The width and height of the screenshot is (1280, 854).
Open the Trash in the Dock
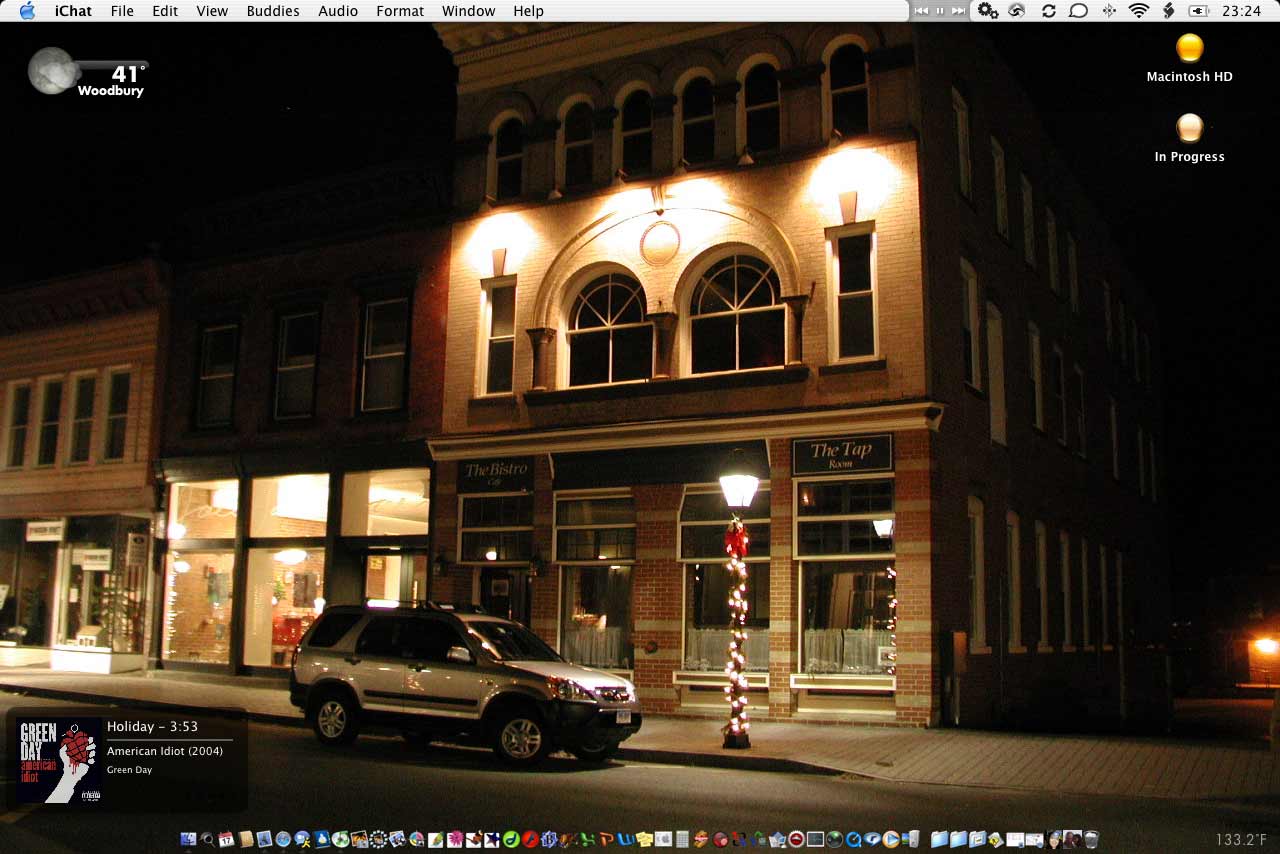tap(1091, 839)
